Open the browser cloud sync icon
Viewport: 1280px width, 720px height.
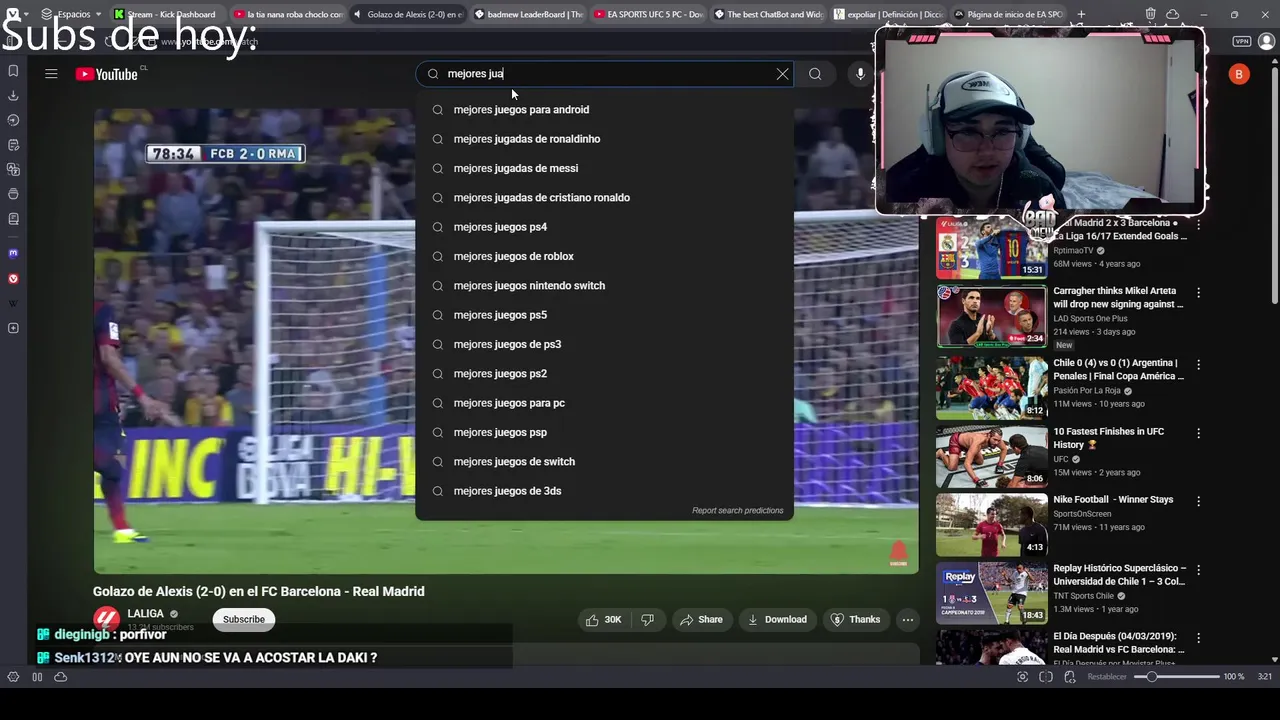point(1172,14)
